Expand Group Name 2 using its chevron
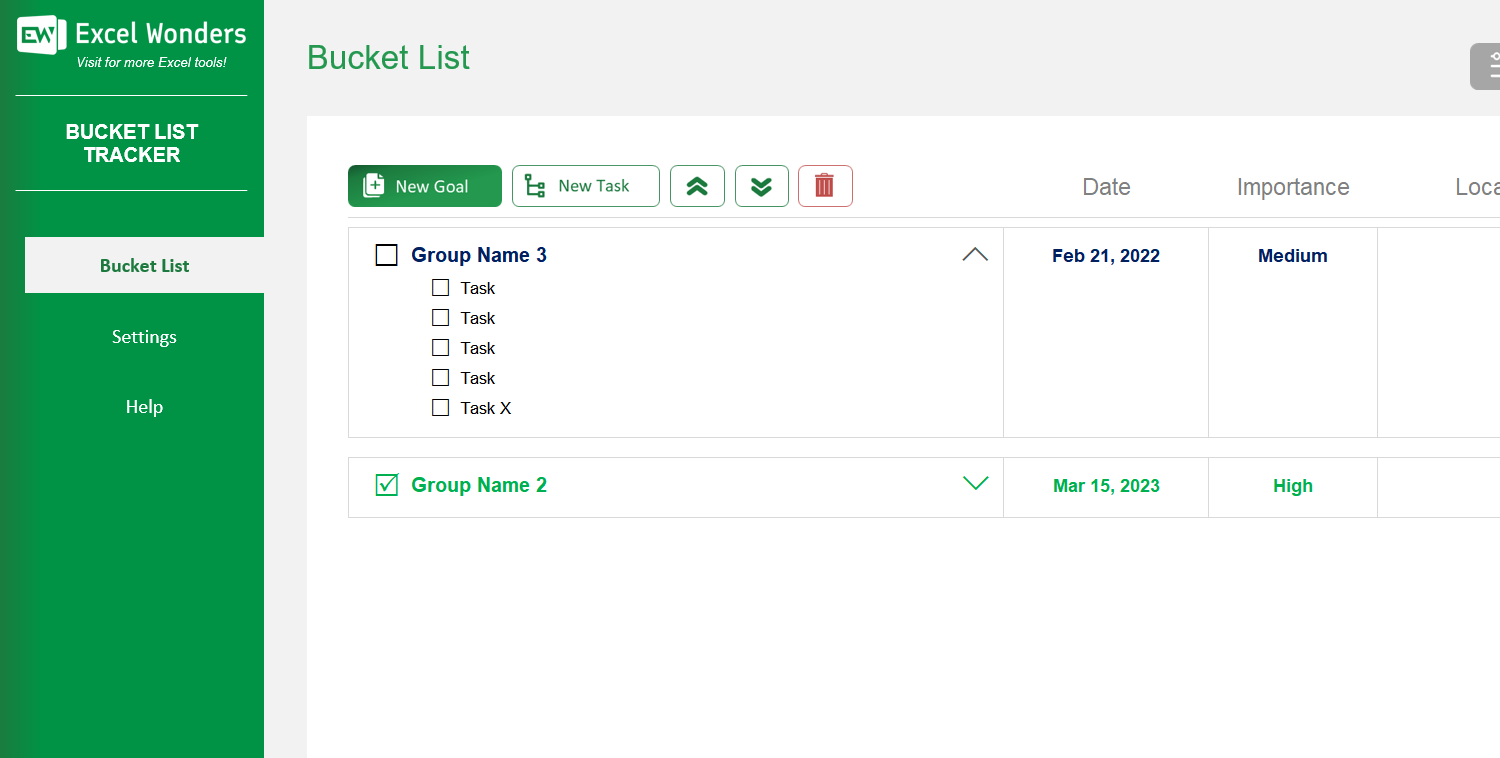Screen dimensions: 1500x758 click(975, 484)
